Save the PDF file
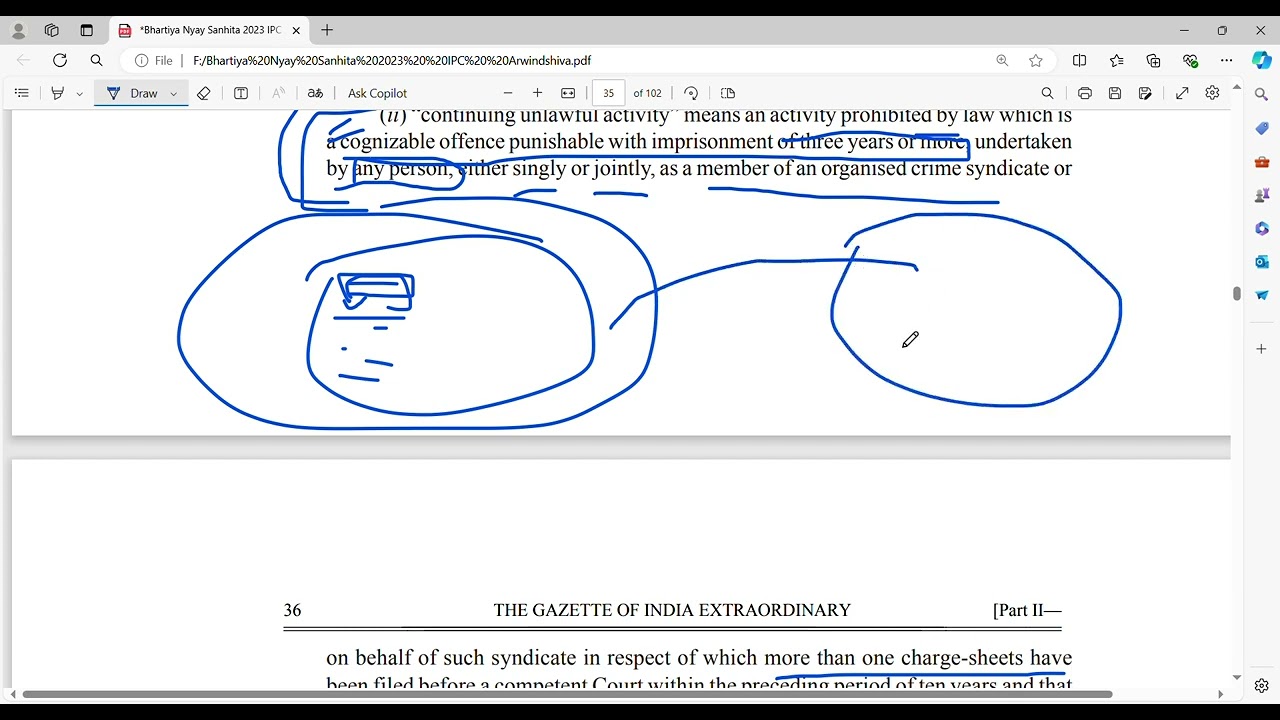Image resolution: width=1280 pixels, height=720 pixels. tap(1115, 93)
